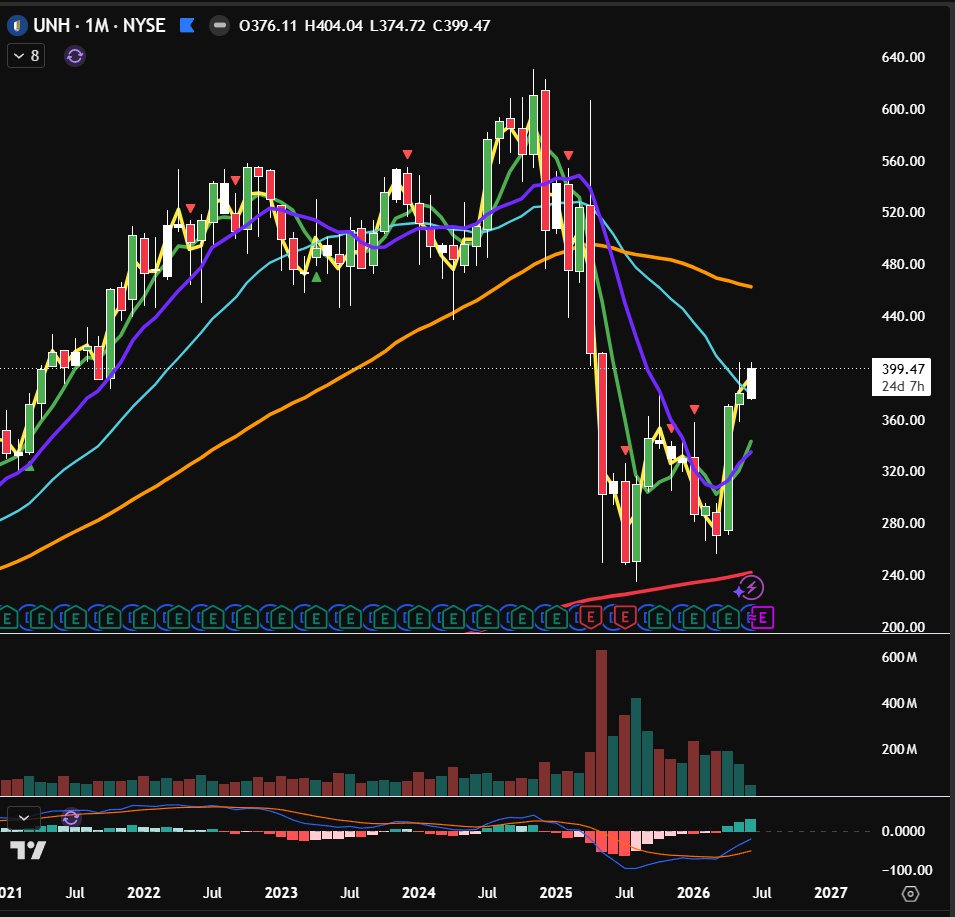Click the purple lightning bolt circle icon

pyautogui.click(x=754, y=588)
